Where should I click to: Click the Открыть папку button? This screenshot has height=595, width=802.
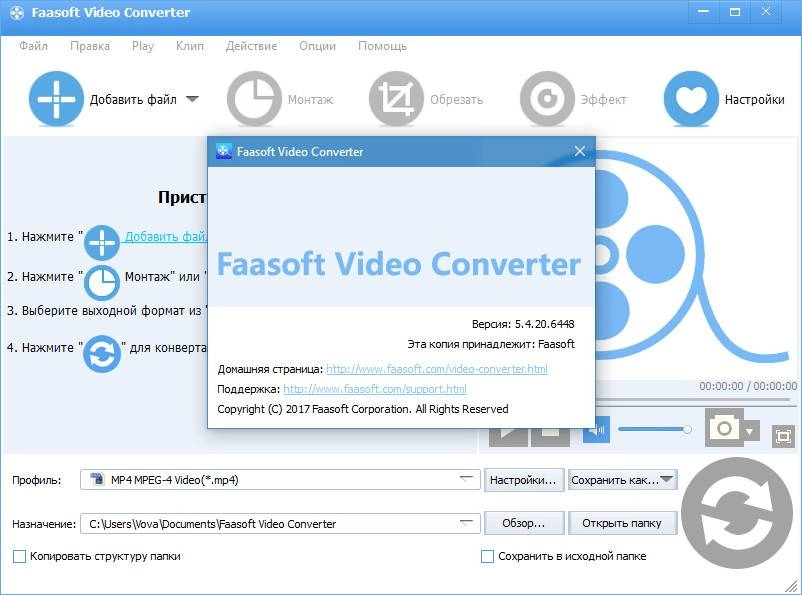point(622,523)
